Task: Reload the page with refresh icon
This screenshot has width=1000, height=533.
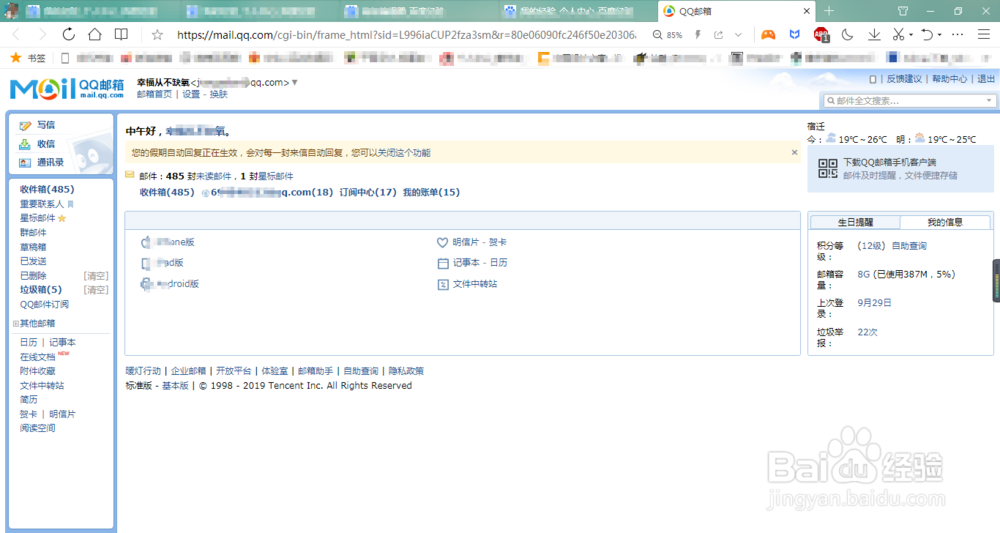Action: point(68,35)
